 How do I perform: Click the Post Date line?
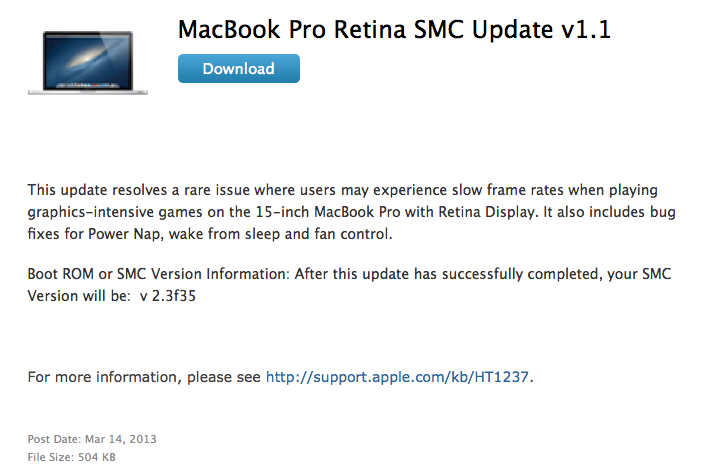click(92, 439)
